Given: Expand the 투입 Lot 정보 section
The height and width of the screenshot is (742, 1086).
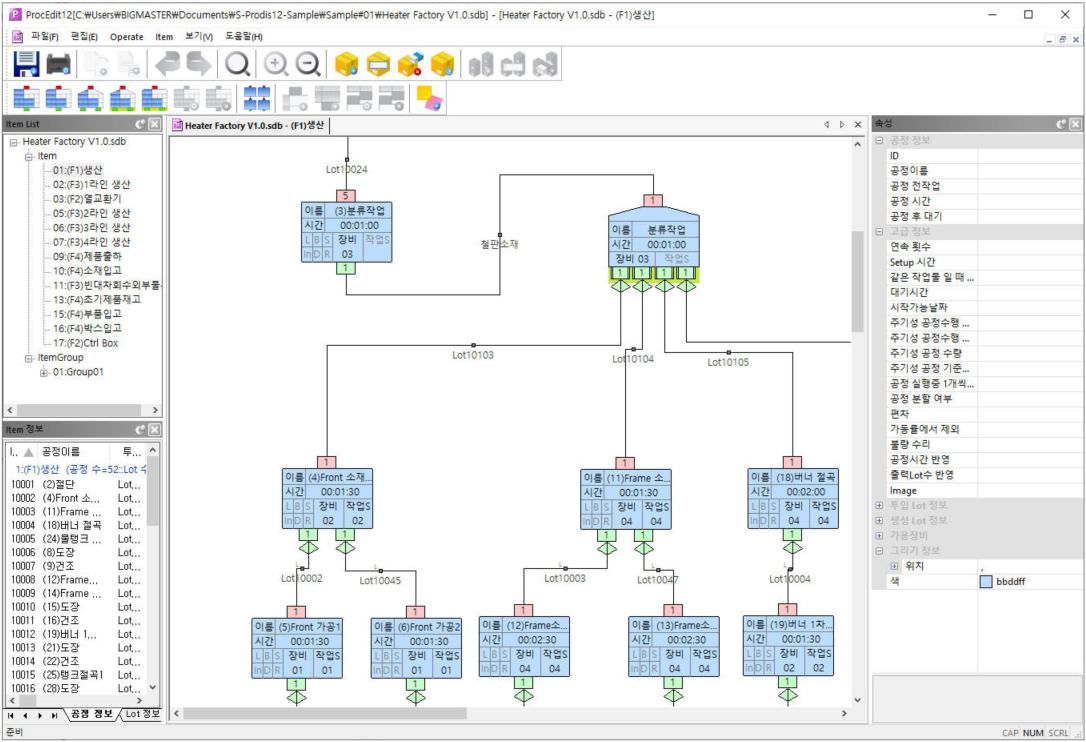Looking at the screenshot, I should [879, 506].
